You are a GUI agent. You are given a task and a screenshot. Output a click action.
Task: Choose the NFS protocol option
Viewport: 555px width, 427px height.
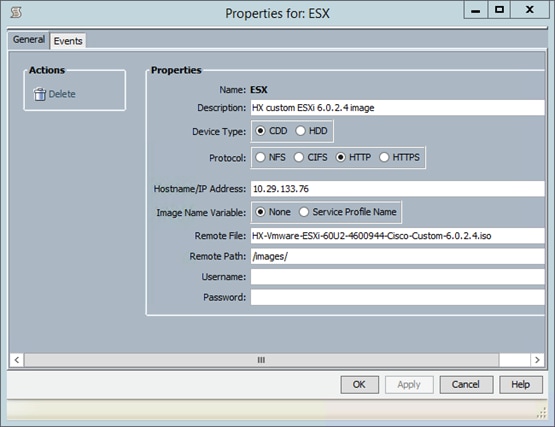click(x=260, y=157)
